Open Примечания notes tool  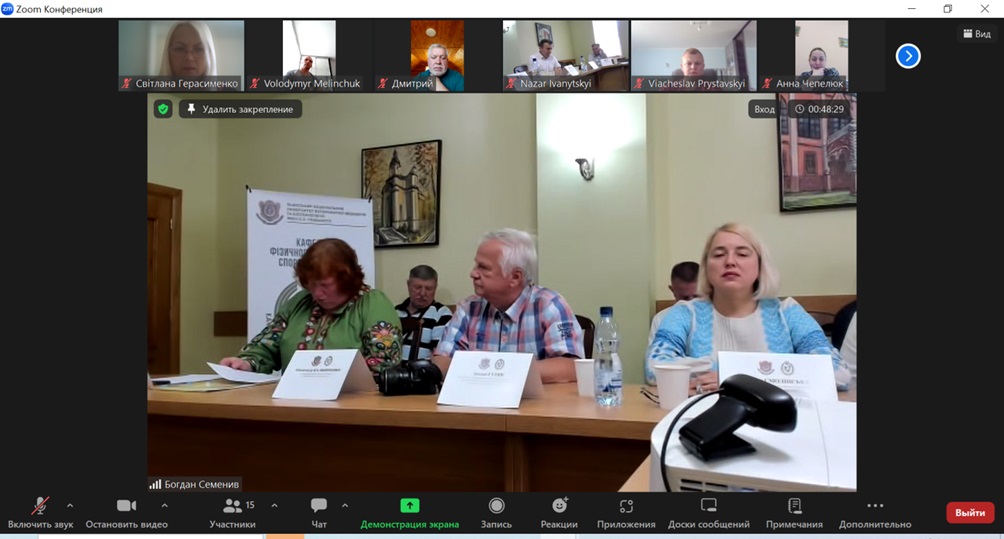tap(794, 512)
